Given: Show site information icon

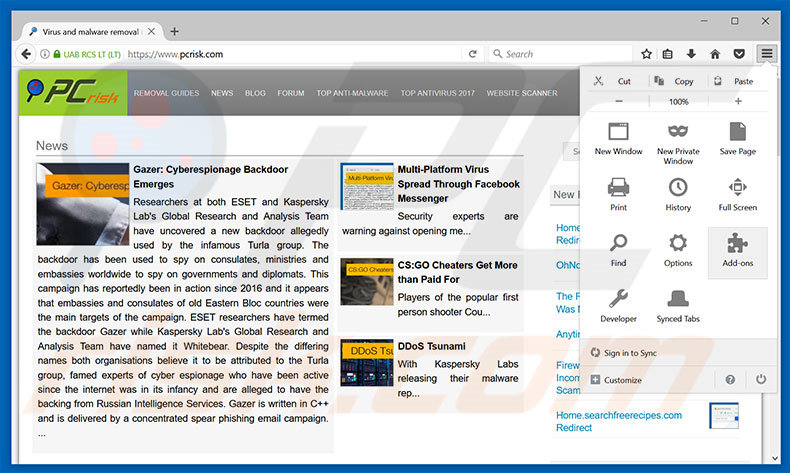Looking at the screenshot, I should (x=45, y=54).
